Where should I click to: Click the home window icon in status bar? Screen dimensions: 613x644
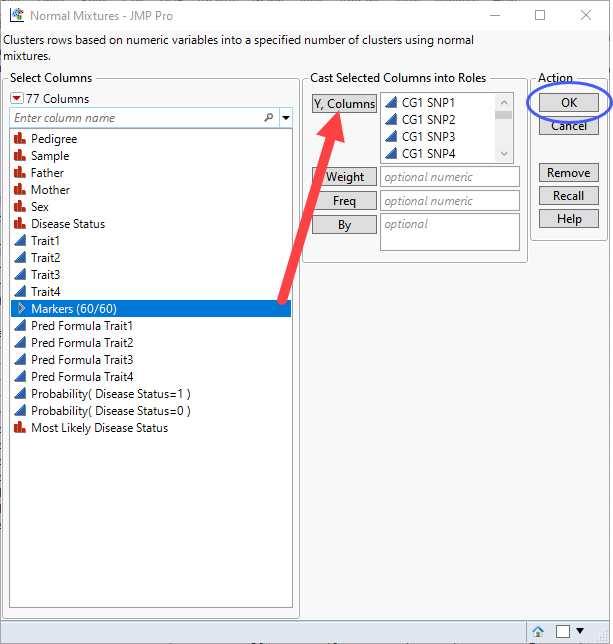[x=538, y=631]
